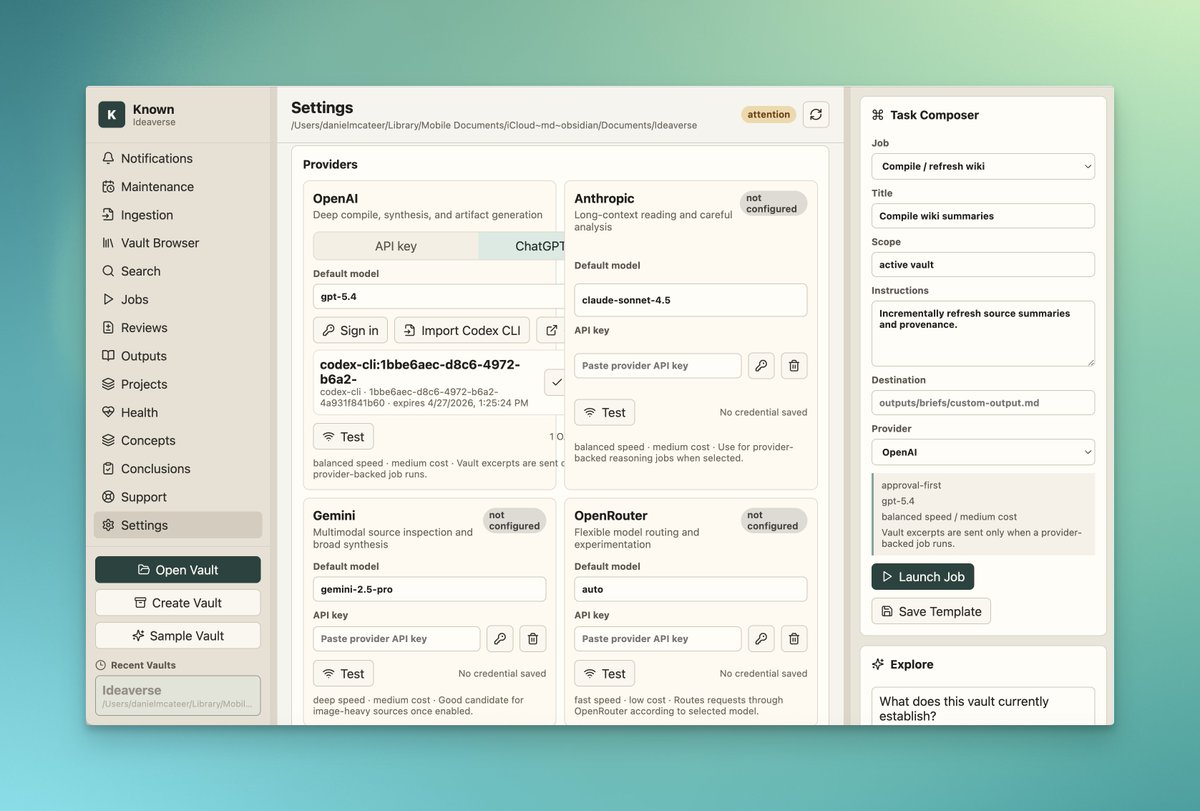This screenshot has height=811, width=1200.
Task: Open the Ingestion page
Action: point(178,215)
